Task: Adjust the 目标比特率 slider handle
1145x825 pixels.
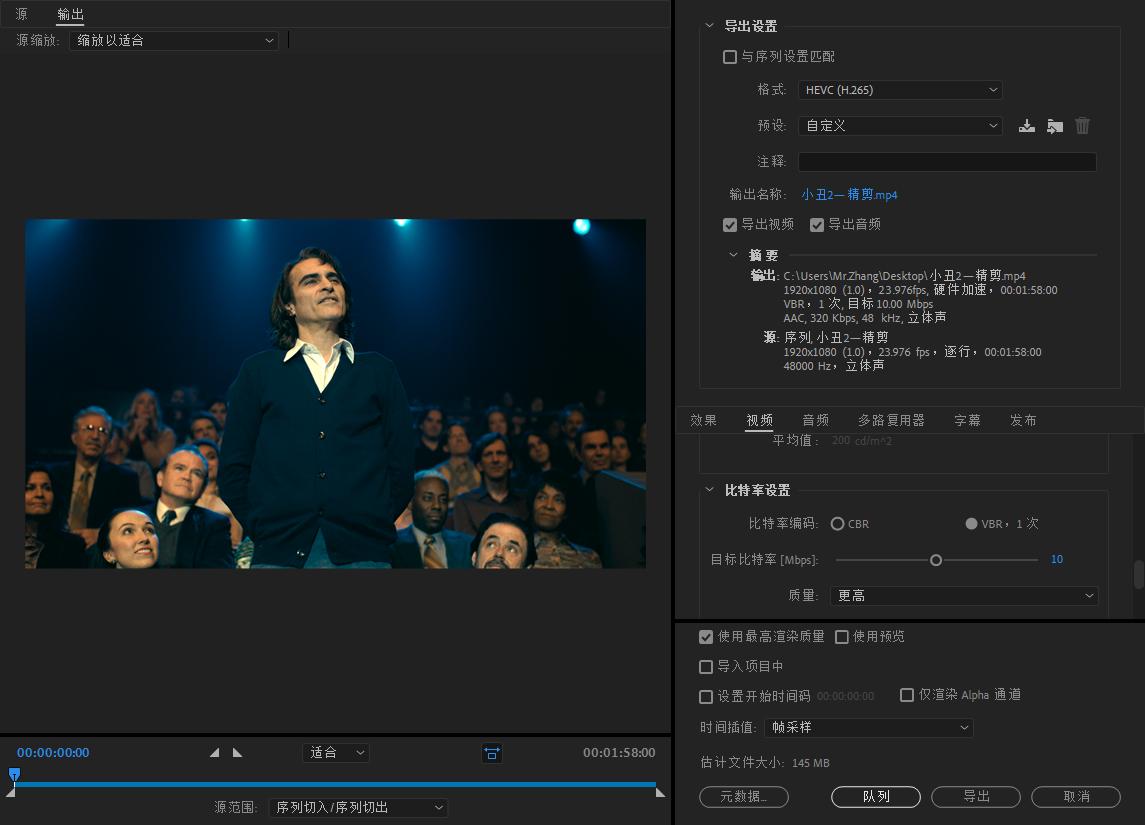Action: point(936,560)
